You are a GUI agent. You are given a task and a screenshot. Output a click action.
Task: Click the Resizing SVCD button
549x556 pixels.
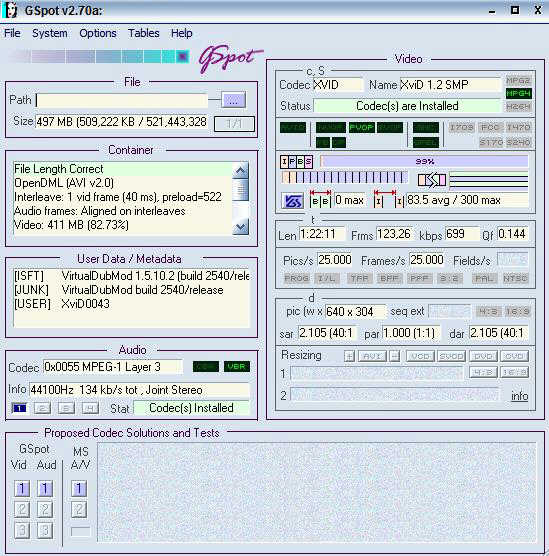(451, 356)
